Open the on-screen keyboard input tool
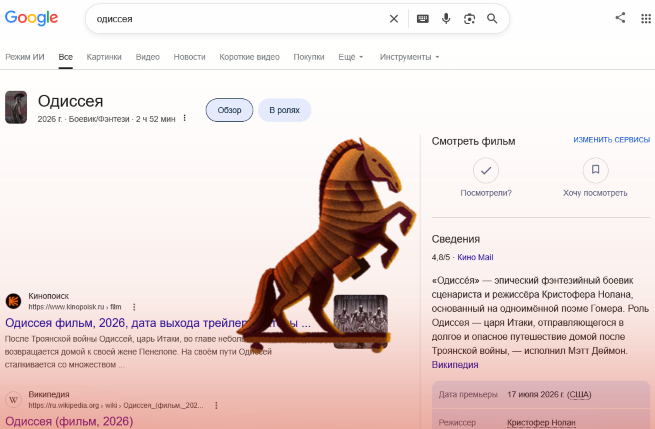 pyautogui.click(x=423, y=19)
